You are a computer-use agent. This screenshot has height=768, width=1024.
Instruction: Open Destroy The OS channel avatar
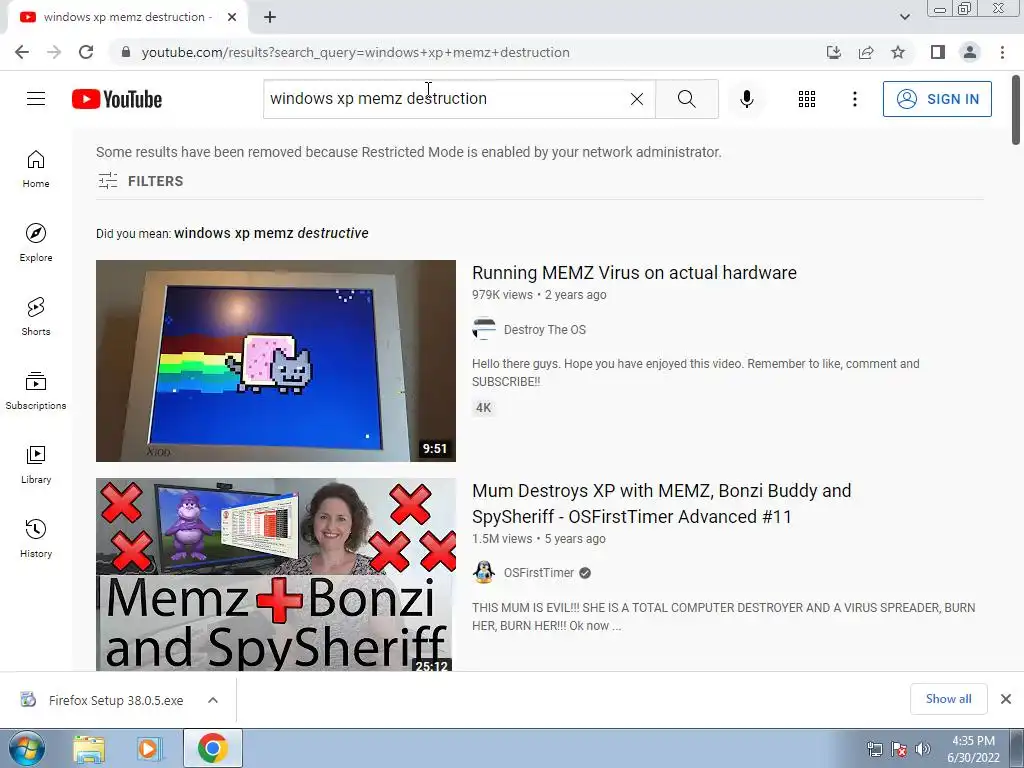click(484, 329)
